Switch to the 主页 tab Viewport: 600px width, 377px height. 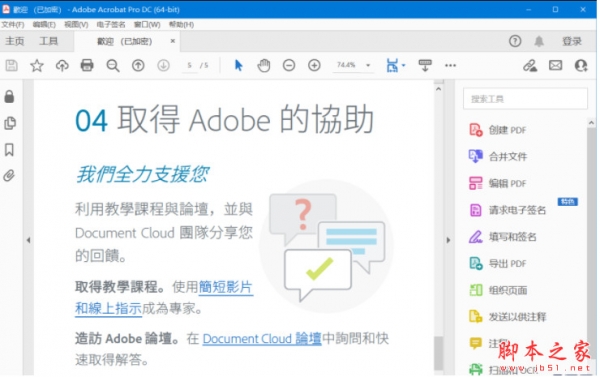pyautogui.click(x=15, y=41)
